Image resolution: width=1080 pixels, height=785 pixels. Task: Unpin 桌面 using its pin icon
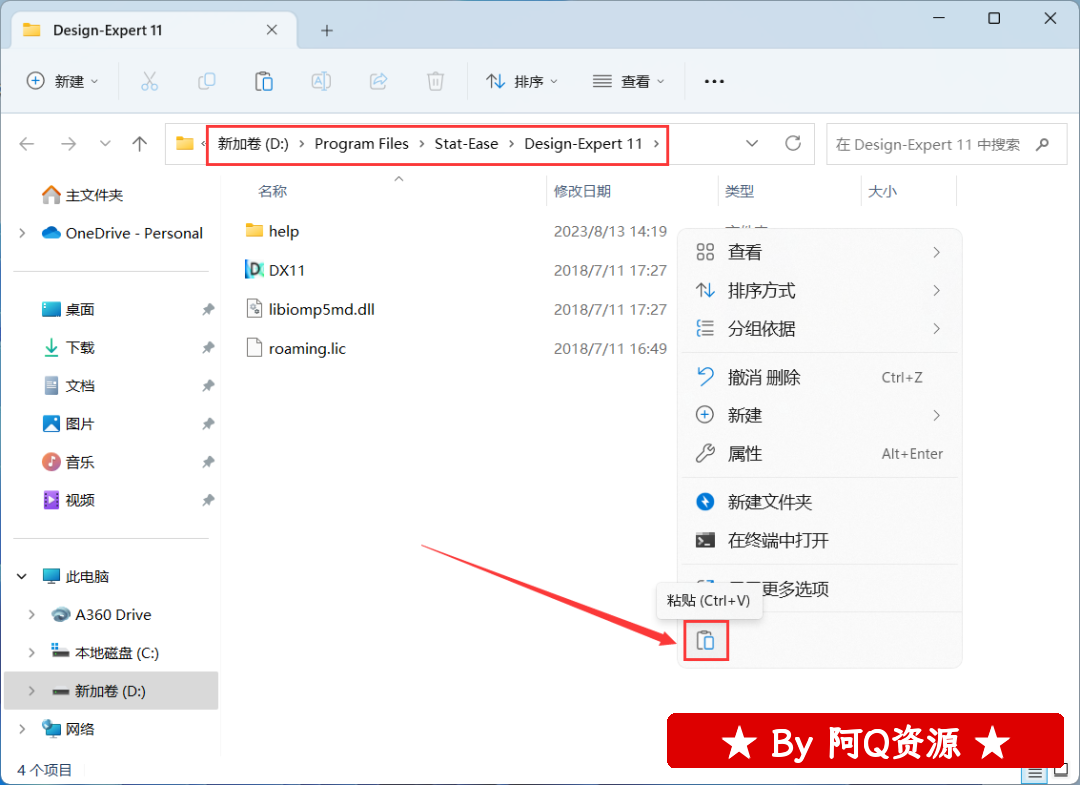[208, 309]
